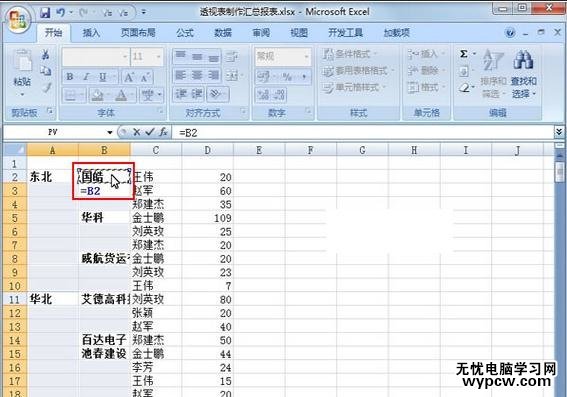Increase font size with large A
567x397 pixels.
pyautogui.click(x=129, y=77)
